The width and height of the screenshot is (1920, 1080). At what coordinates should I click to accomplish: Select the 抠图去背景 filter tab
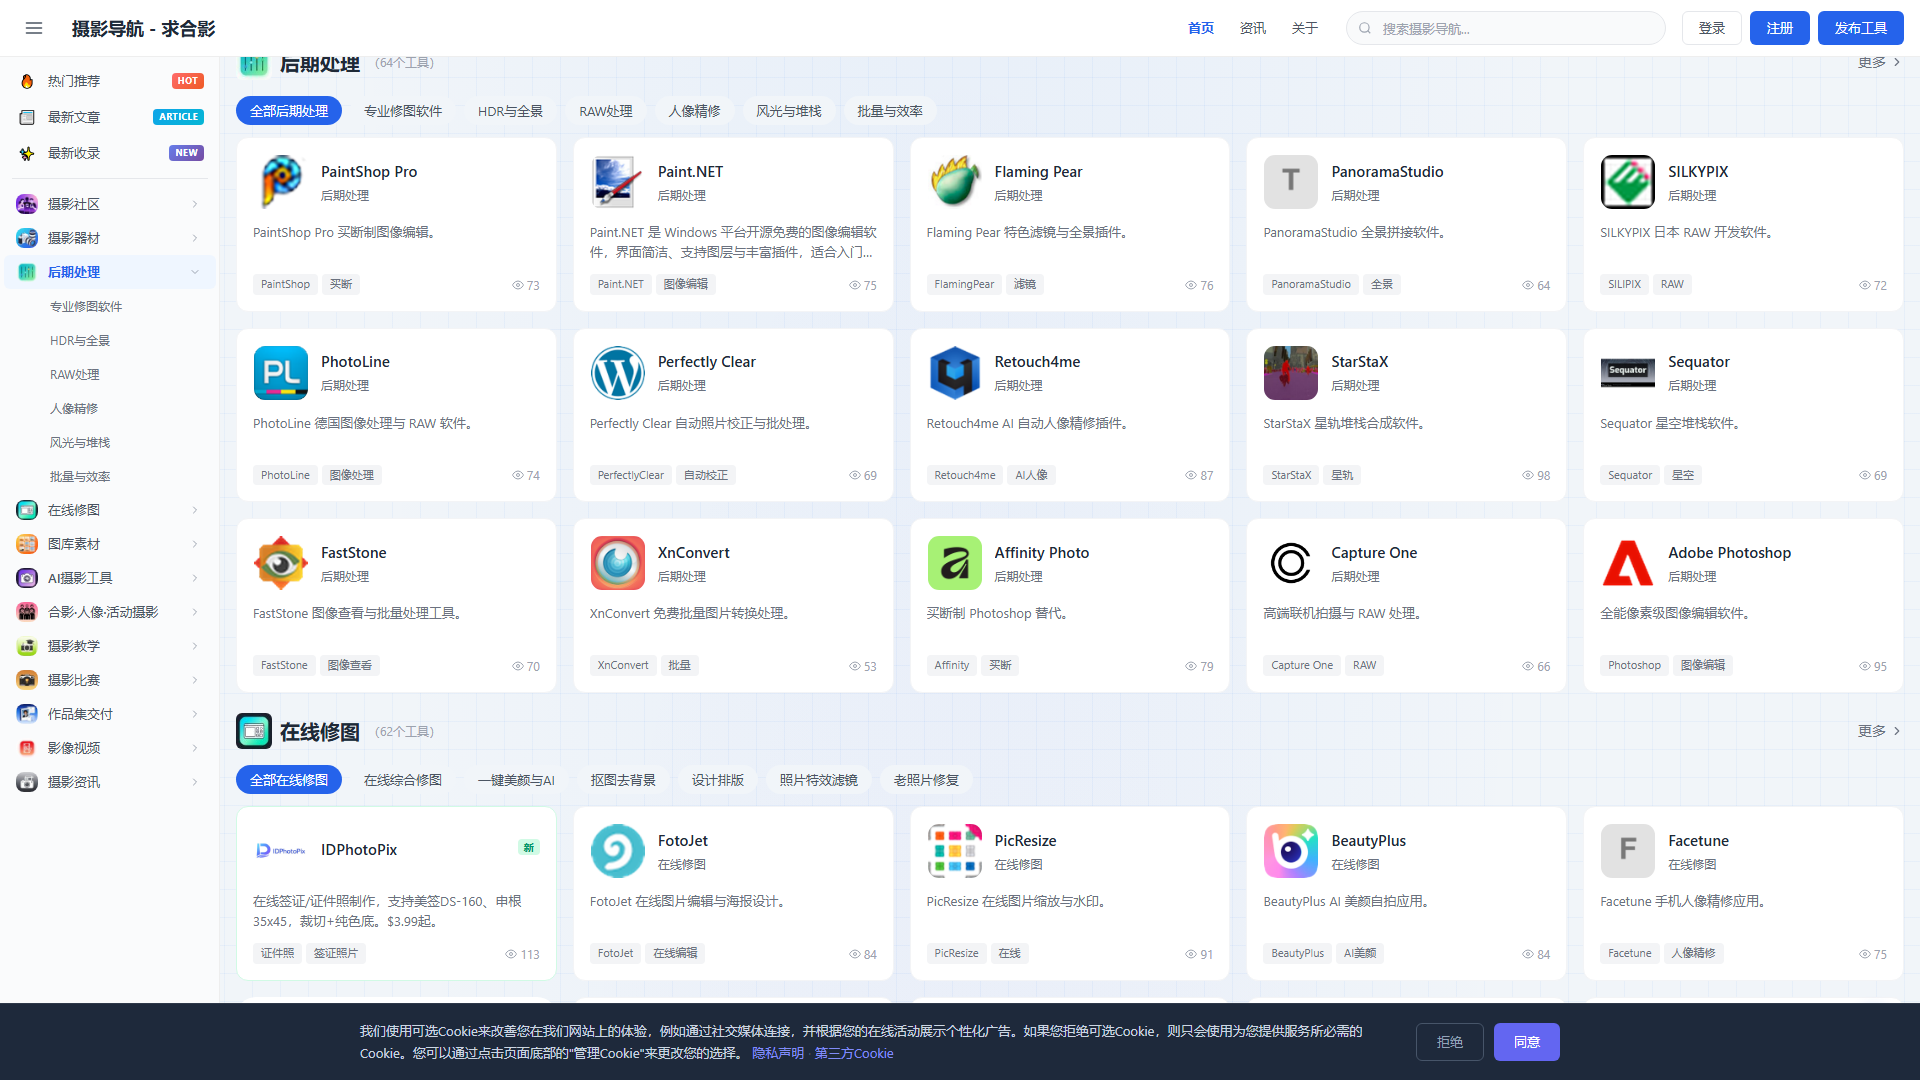click(x=623, y=780)
